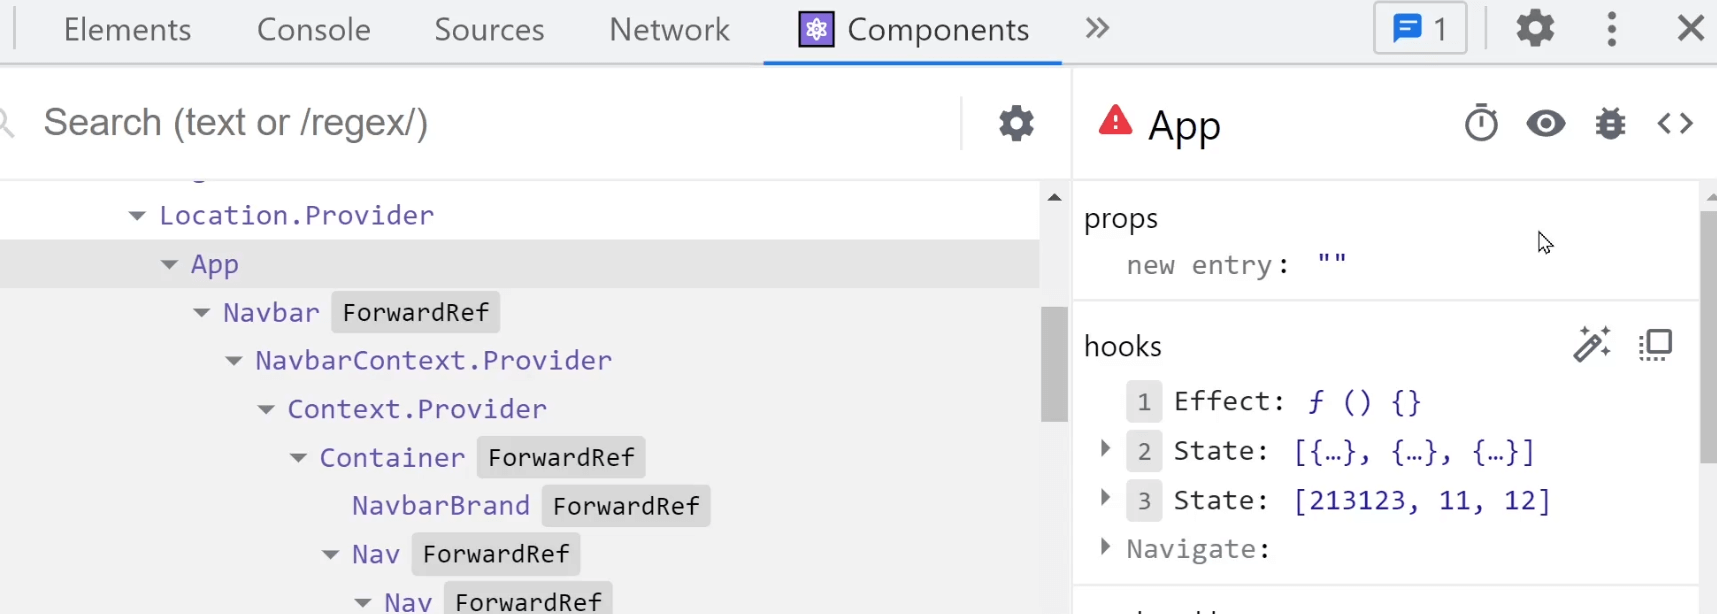Show the more tabs double-chevron
The width and height of the screenshot is (1717, 614).
[x=1097, y=28]
